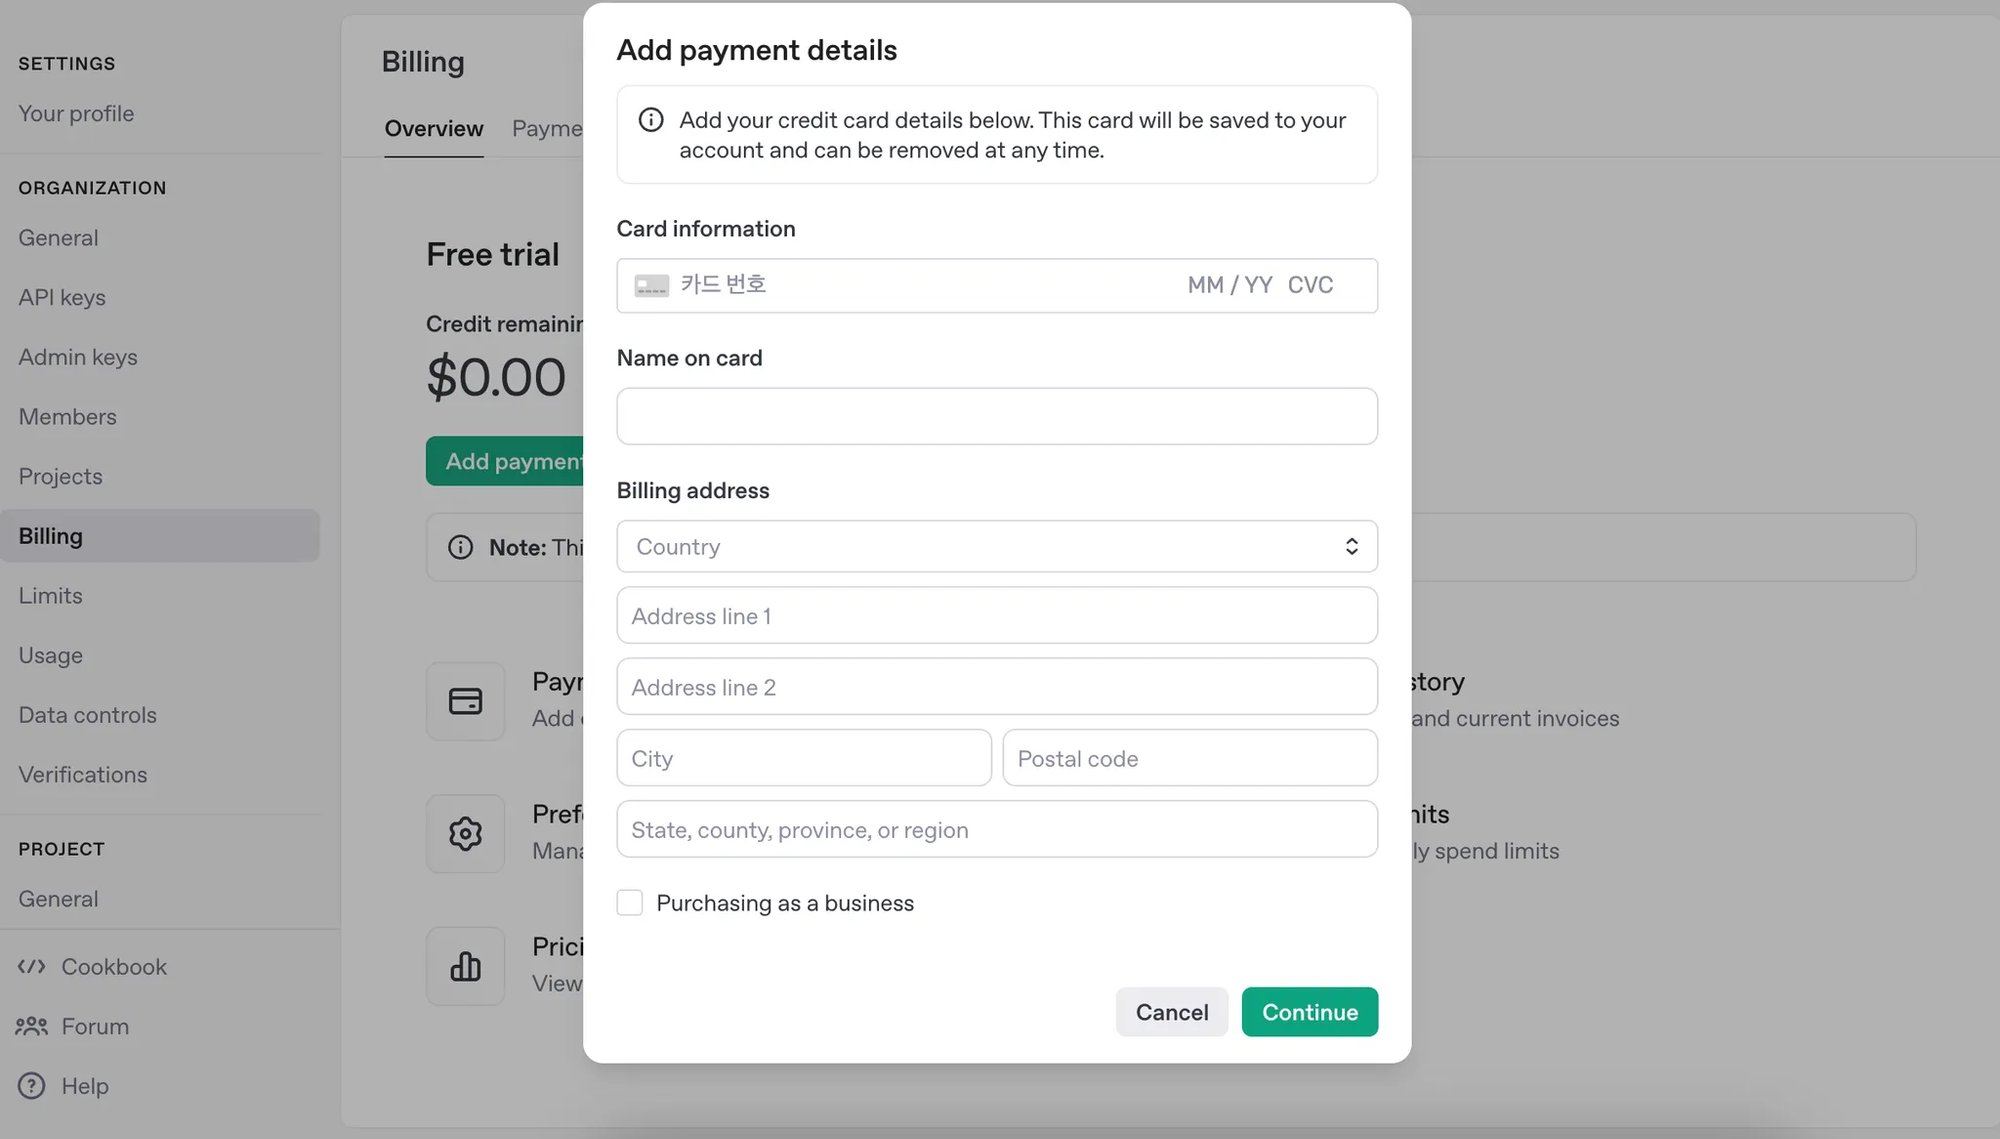Viewport: 2000px width, 1139px height.
Task: Open API keys in sidebar
Action: pyautogui.click(x=62, y=297)
